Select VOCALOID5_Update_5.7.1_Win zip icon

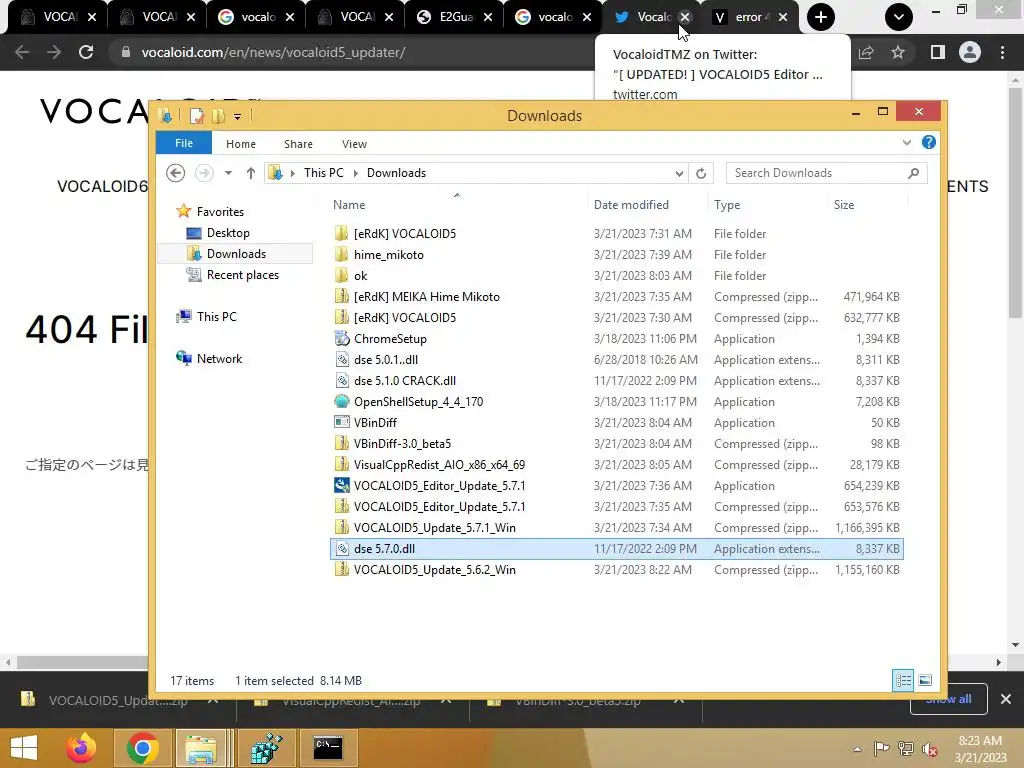tap(341, 527)
